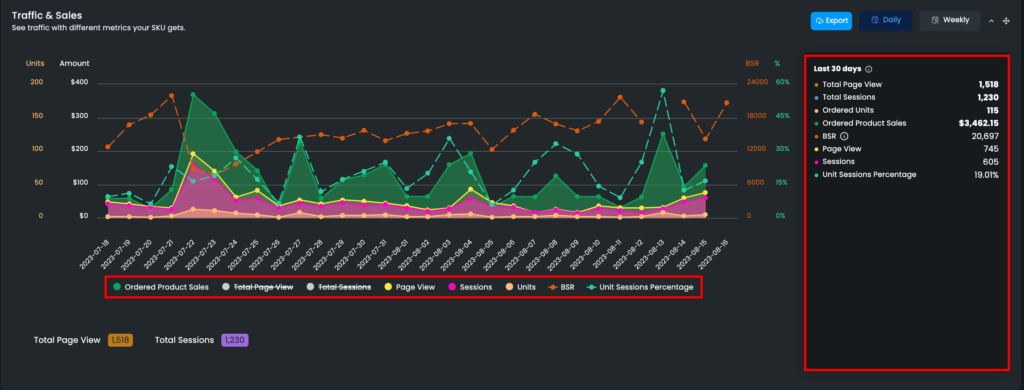Switch to the Weekly view tab
The height and width of the screenshot is (390, 1024).
[x=950, y=21]
